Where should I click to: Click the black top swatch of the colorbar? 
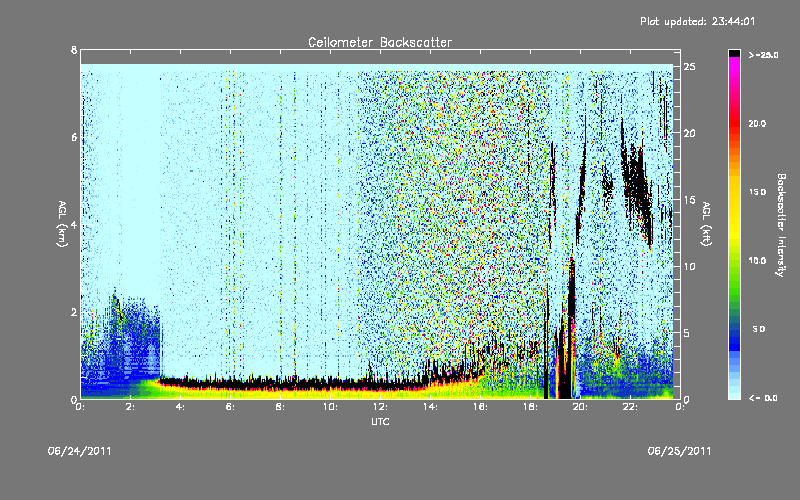point(734,53)
